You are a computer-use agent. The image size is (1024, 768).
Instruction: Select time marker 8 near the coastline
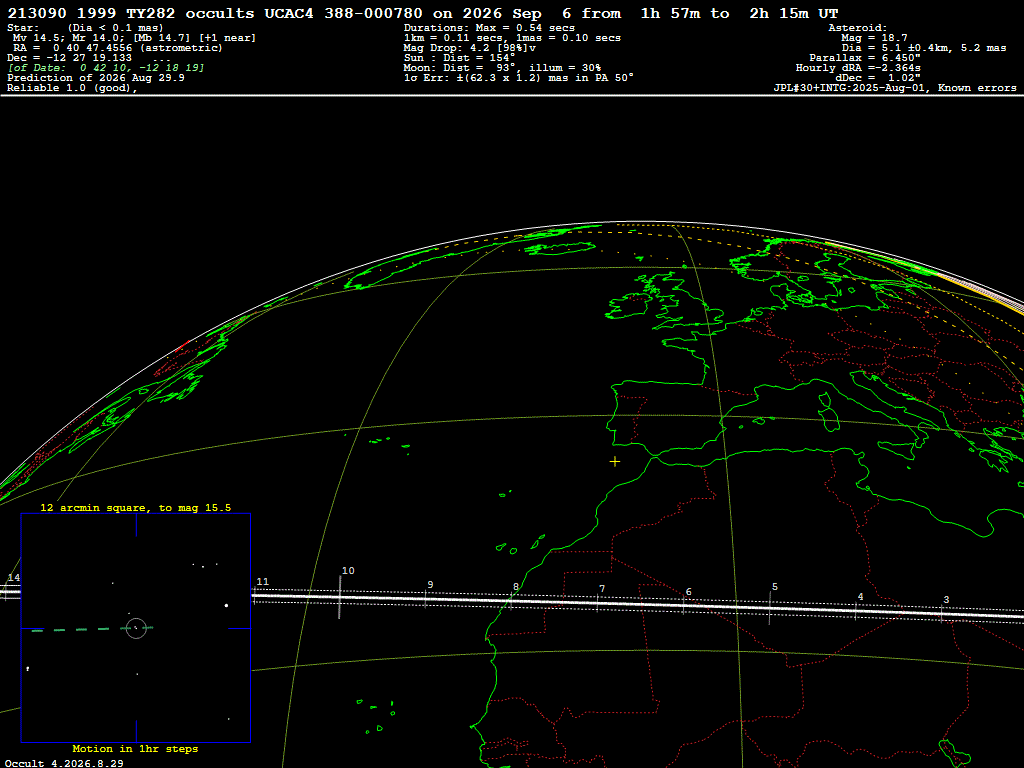point(516,586)
